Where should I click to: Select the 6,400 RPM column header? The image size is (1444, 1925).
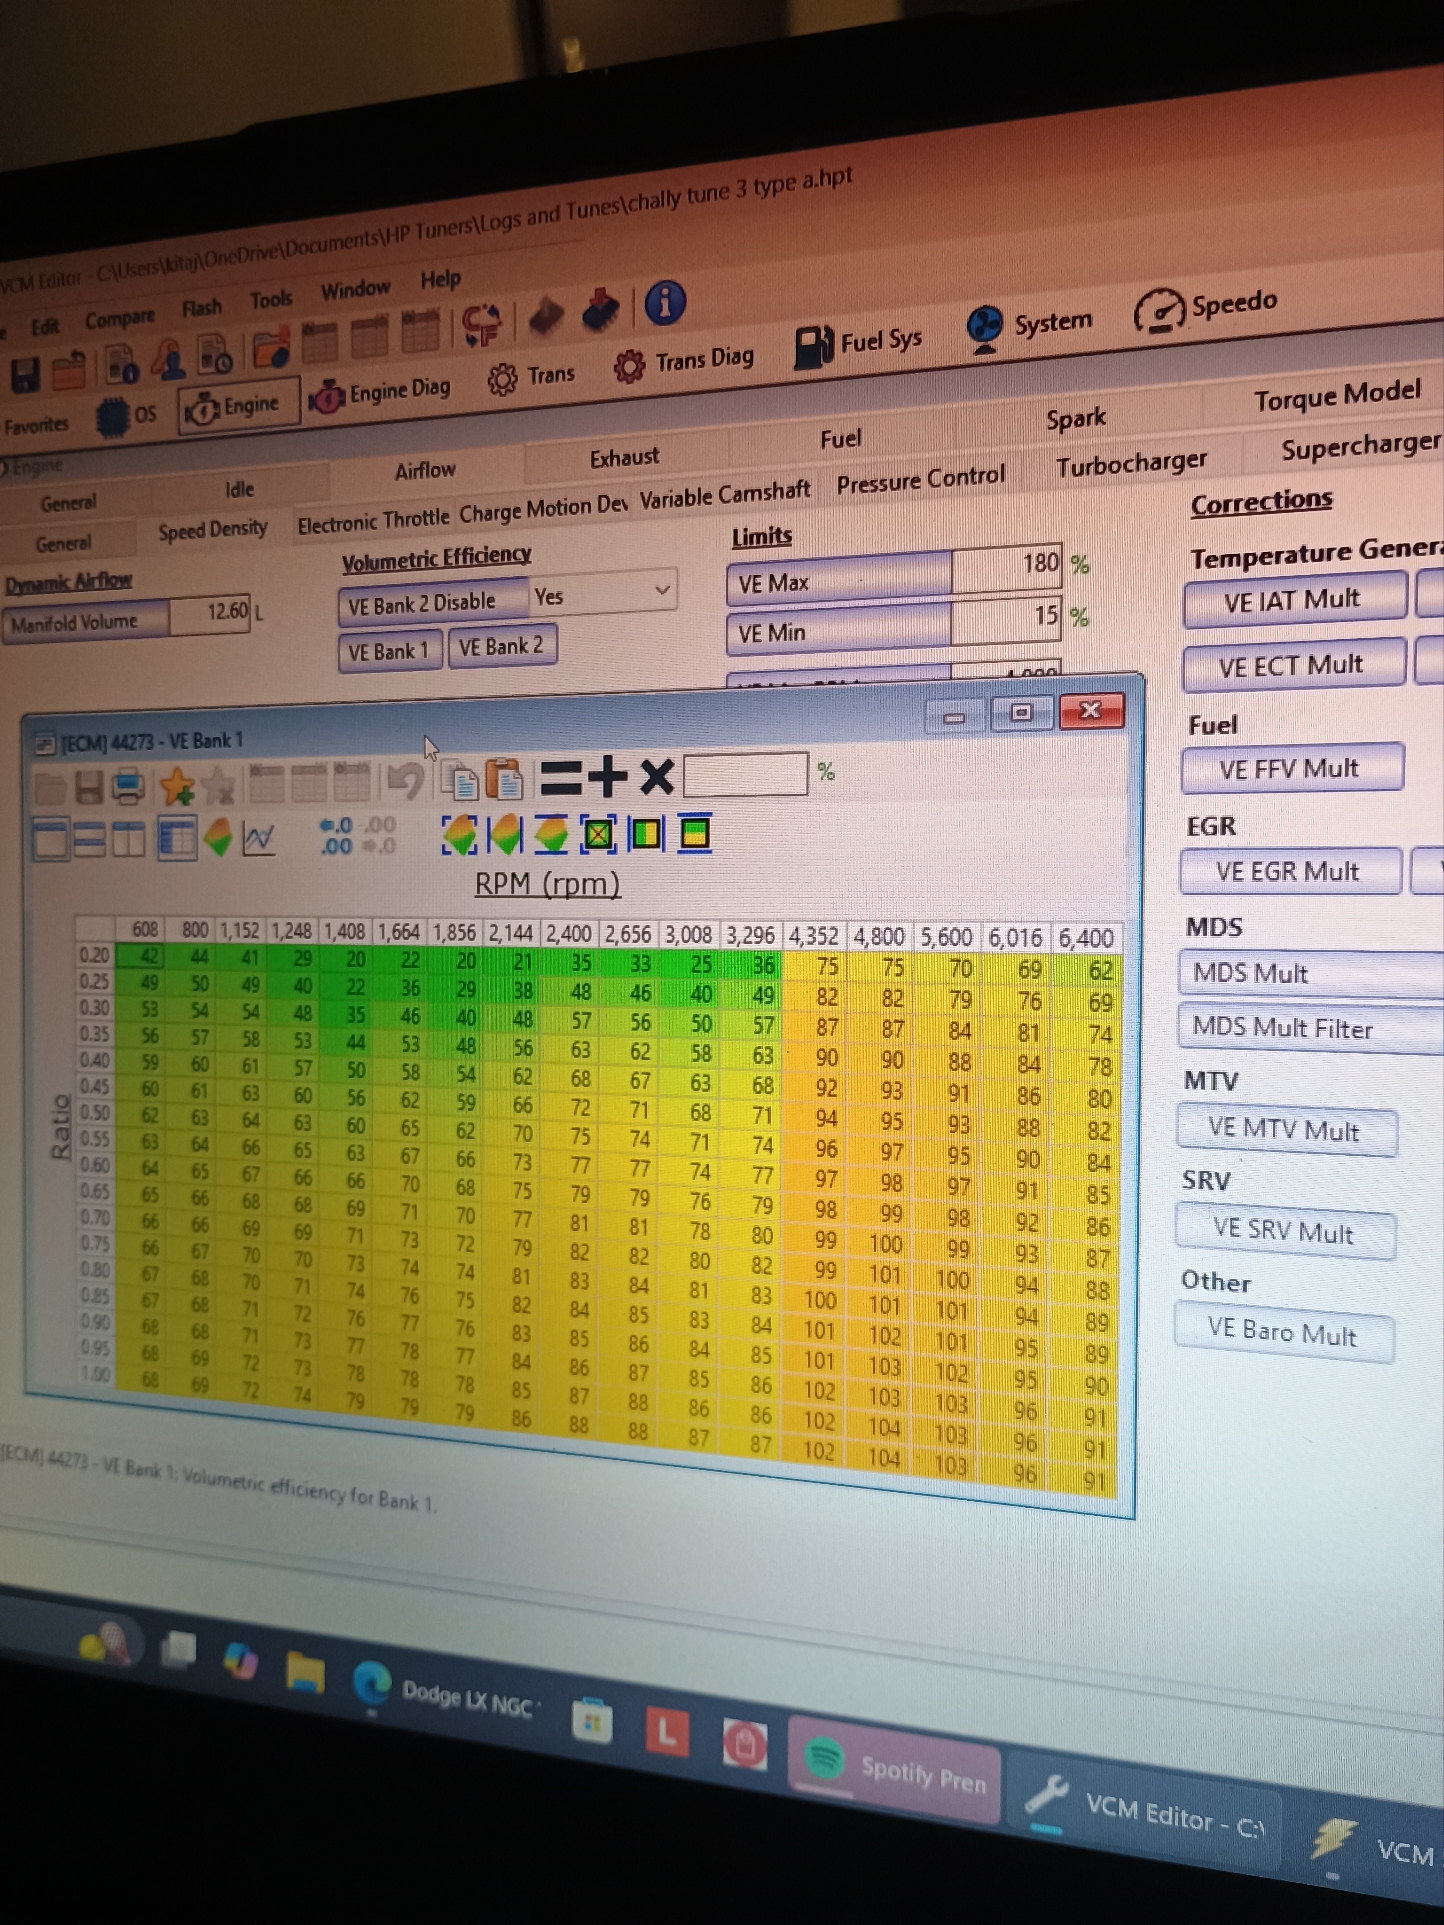click(x=1086, y=938)
